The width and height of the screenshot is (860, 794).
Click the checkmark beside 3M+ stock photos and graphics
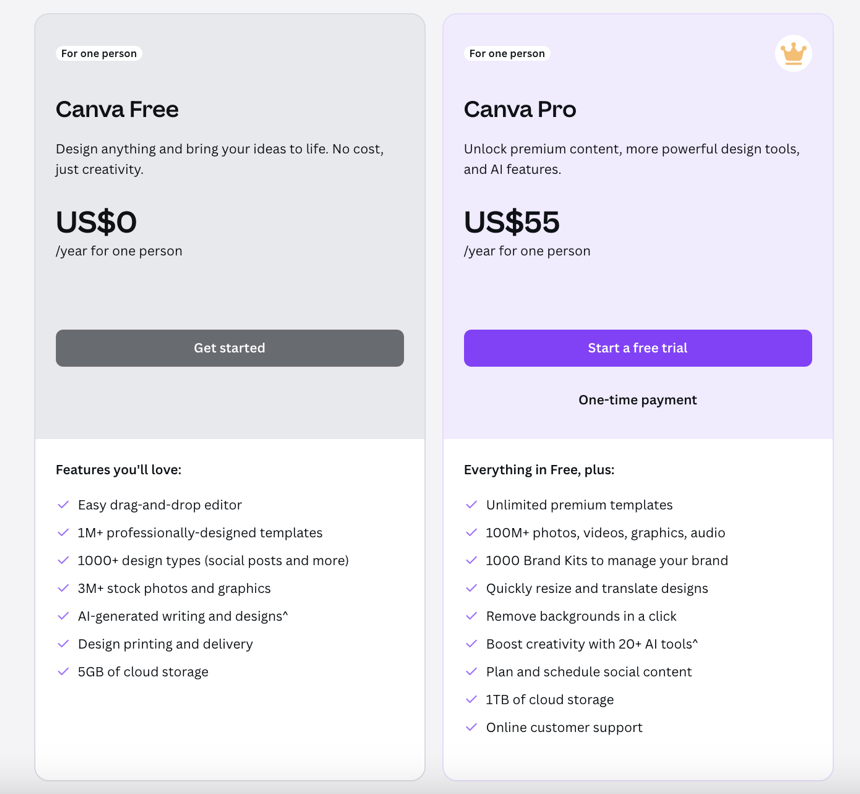pyautogui.click(x=63, y=589)
